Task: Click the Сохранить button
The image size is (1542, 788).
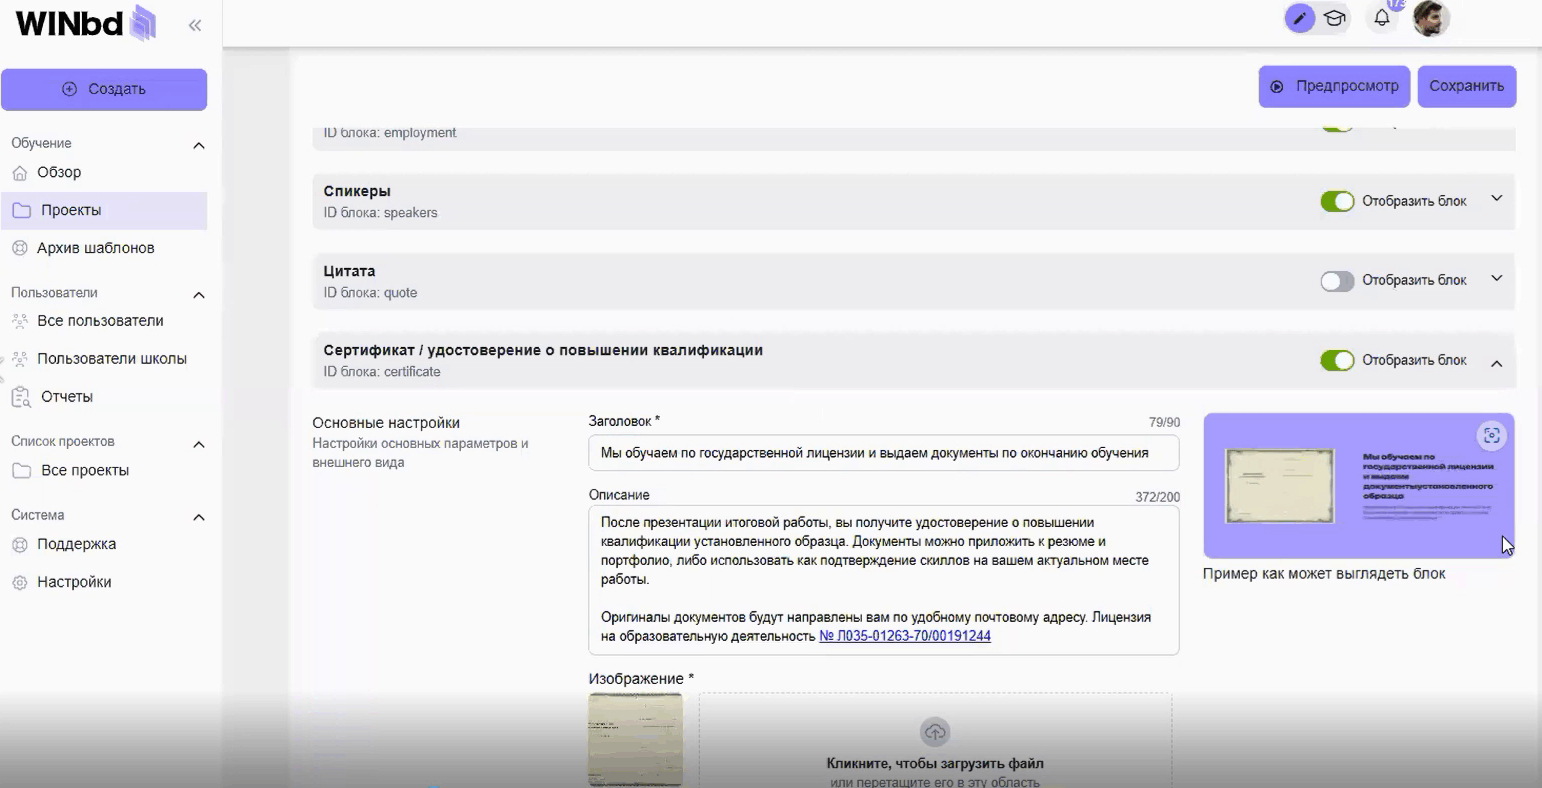Action: (1467, 87)
